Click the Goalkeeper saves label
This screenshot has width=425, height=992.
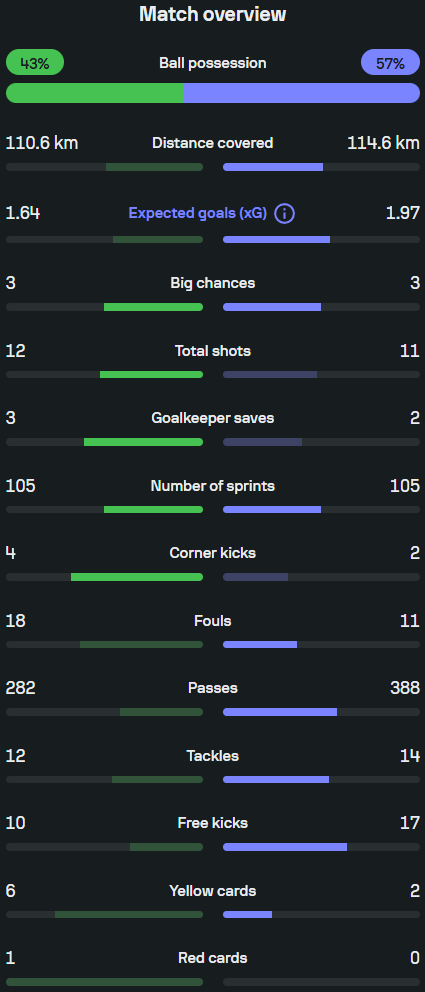click(212, 418)
